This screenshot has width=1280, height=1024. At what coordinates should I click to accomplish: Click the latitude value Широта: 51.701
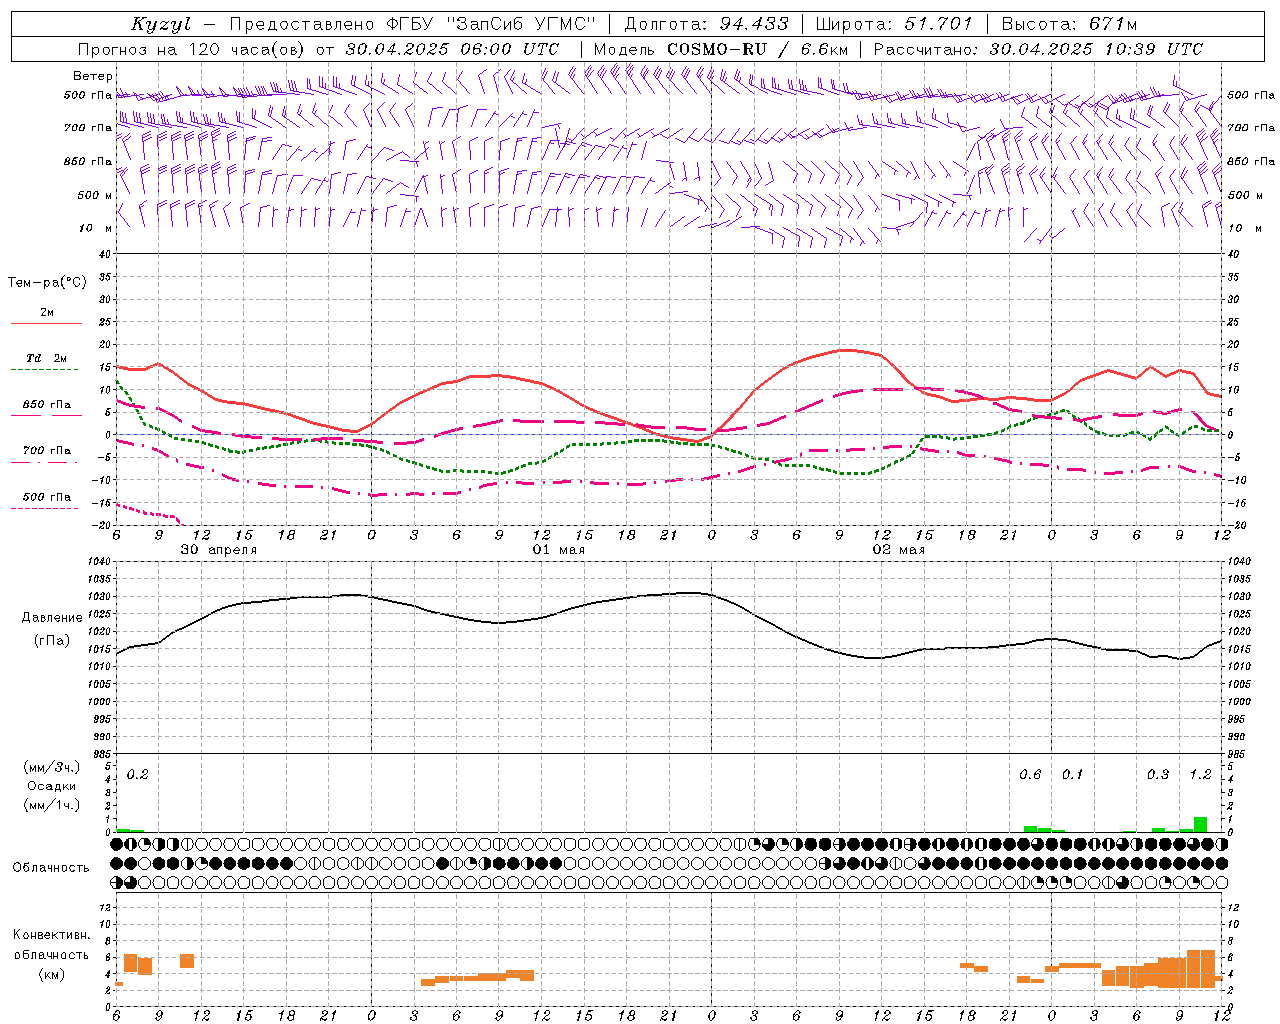[894, 24]
